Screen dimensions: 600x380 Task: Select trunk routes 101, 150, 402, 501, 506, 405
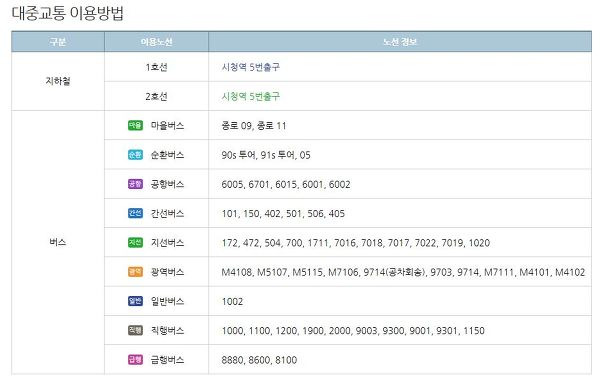coord(283,214)
